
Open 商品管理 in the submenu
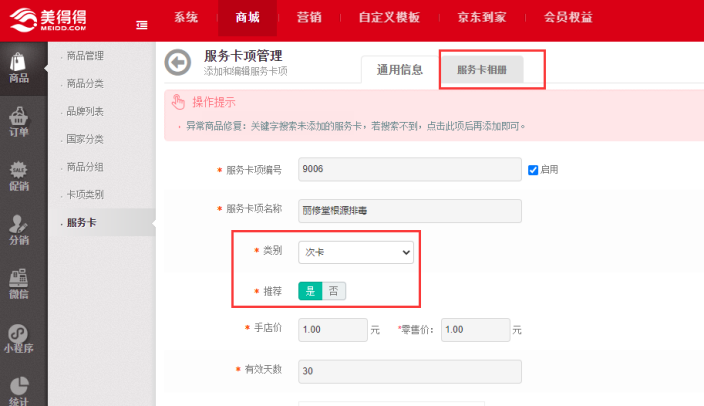tap(85, 56)
